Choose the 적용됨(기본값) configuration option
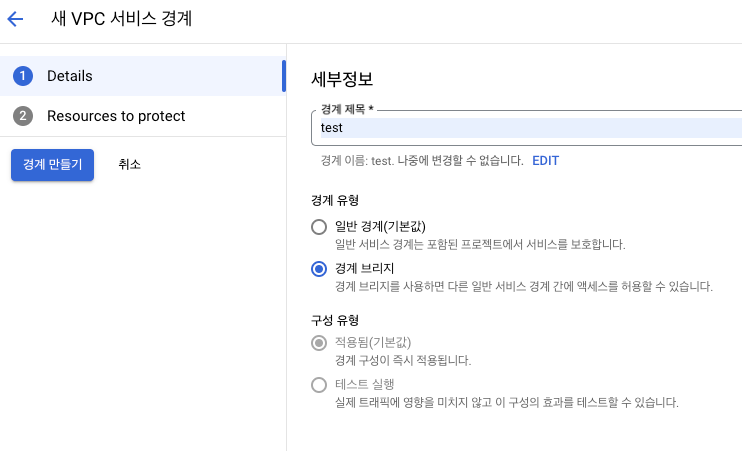The width and height of the screenshot is (742, 452). [x=319, y=343]
